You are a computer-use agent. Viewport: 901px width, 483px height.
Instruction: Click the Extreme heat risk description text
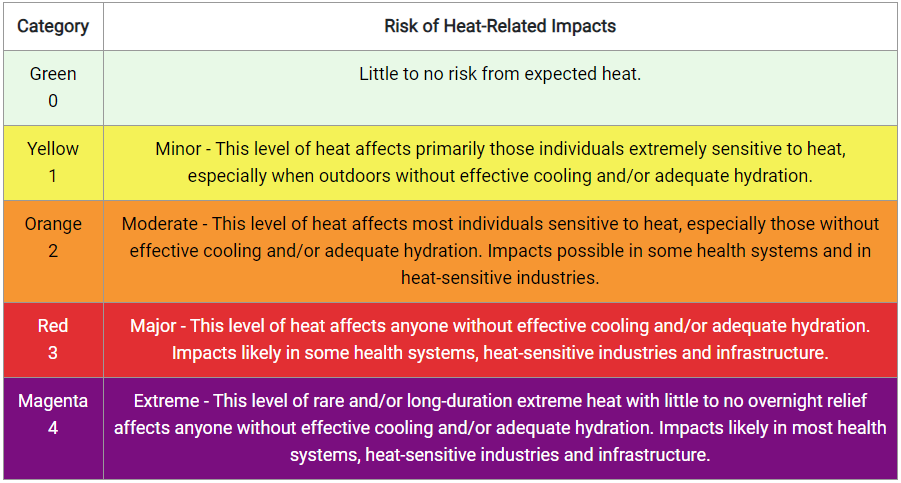[500, 428]
